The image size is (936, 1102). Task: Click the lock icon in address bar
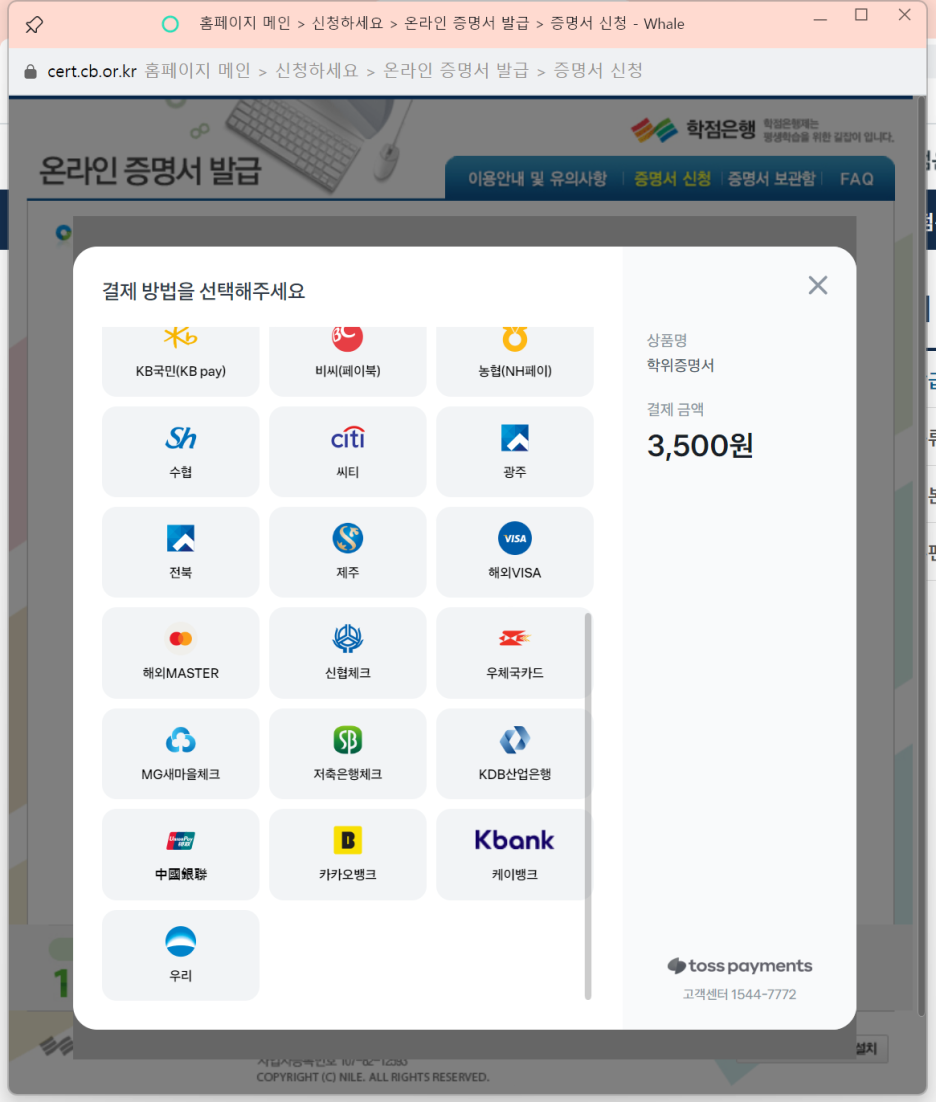(x=30, y=72)
